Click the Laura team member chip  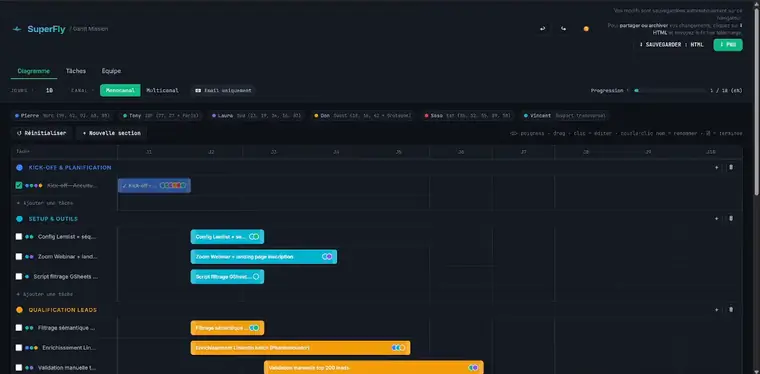click(257, 116)
